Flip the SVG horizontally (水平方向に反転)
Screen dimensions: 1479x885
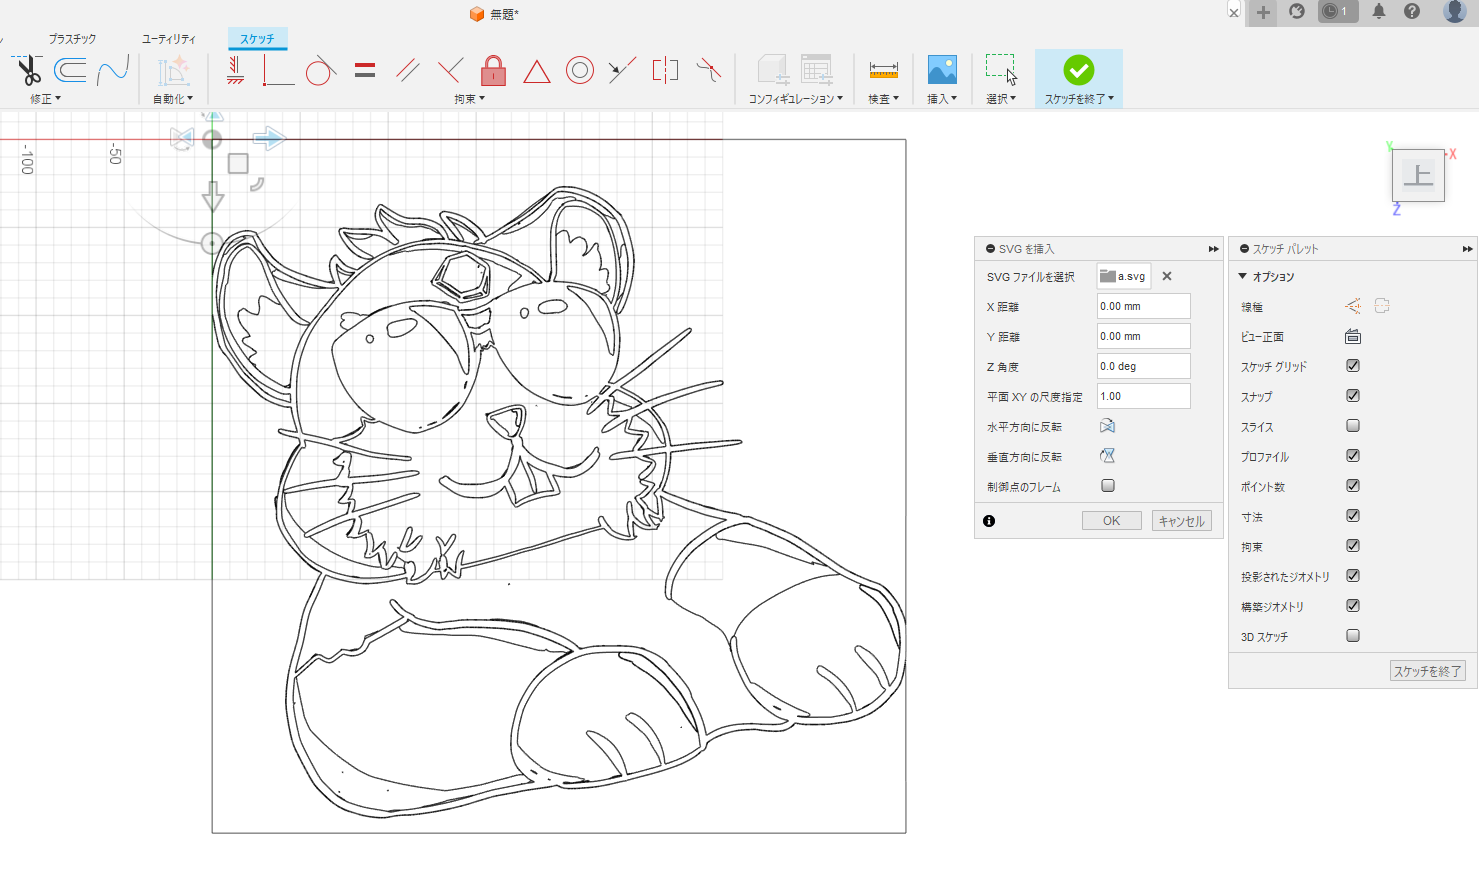click(1107, 426)
